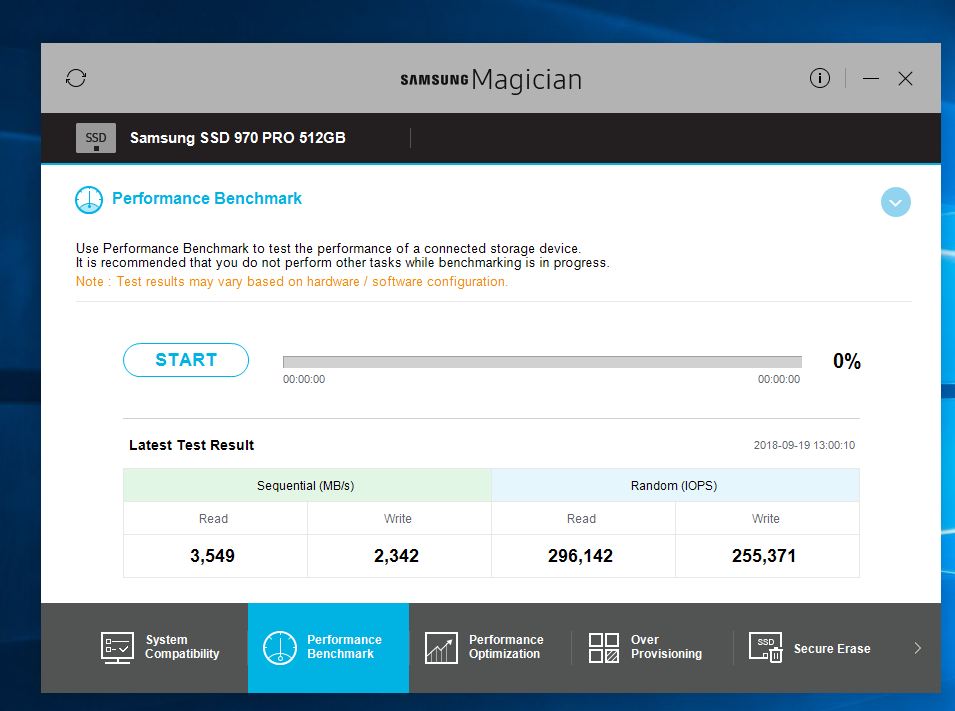Click random write value 255,371

pos(764,556)
